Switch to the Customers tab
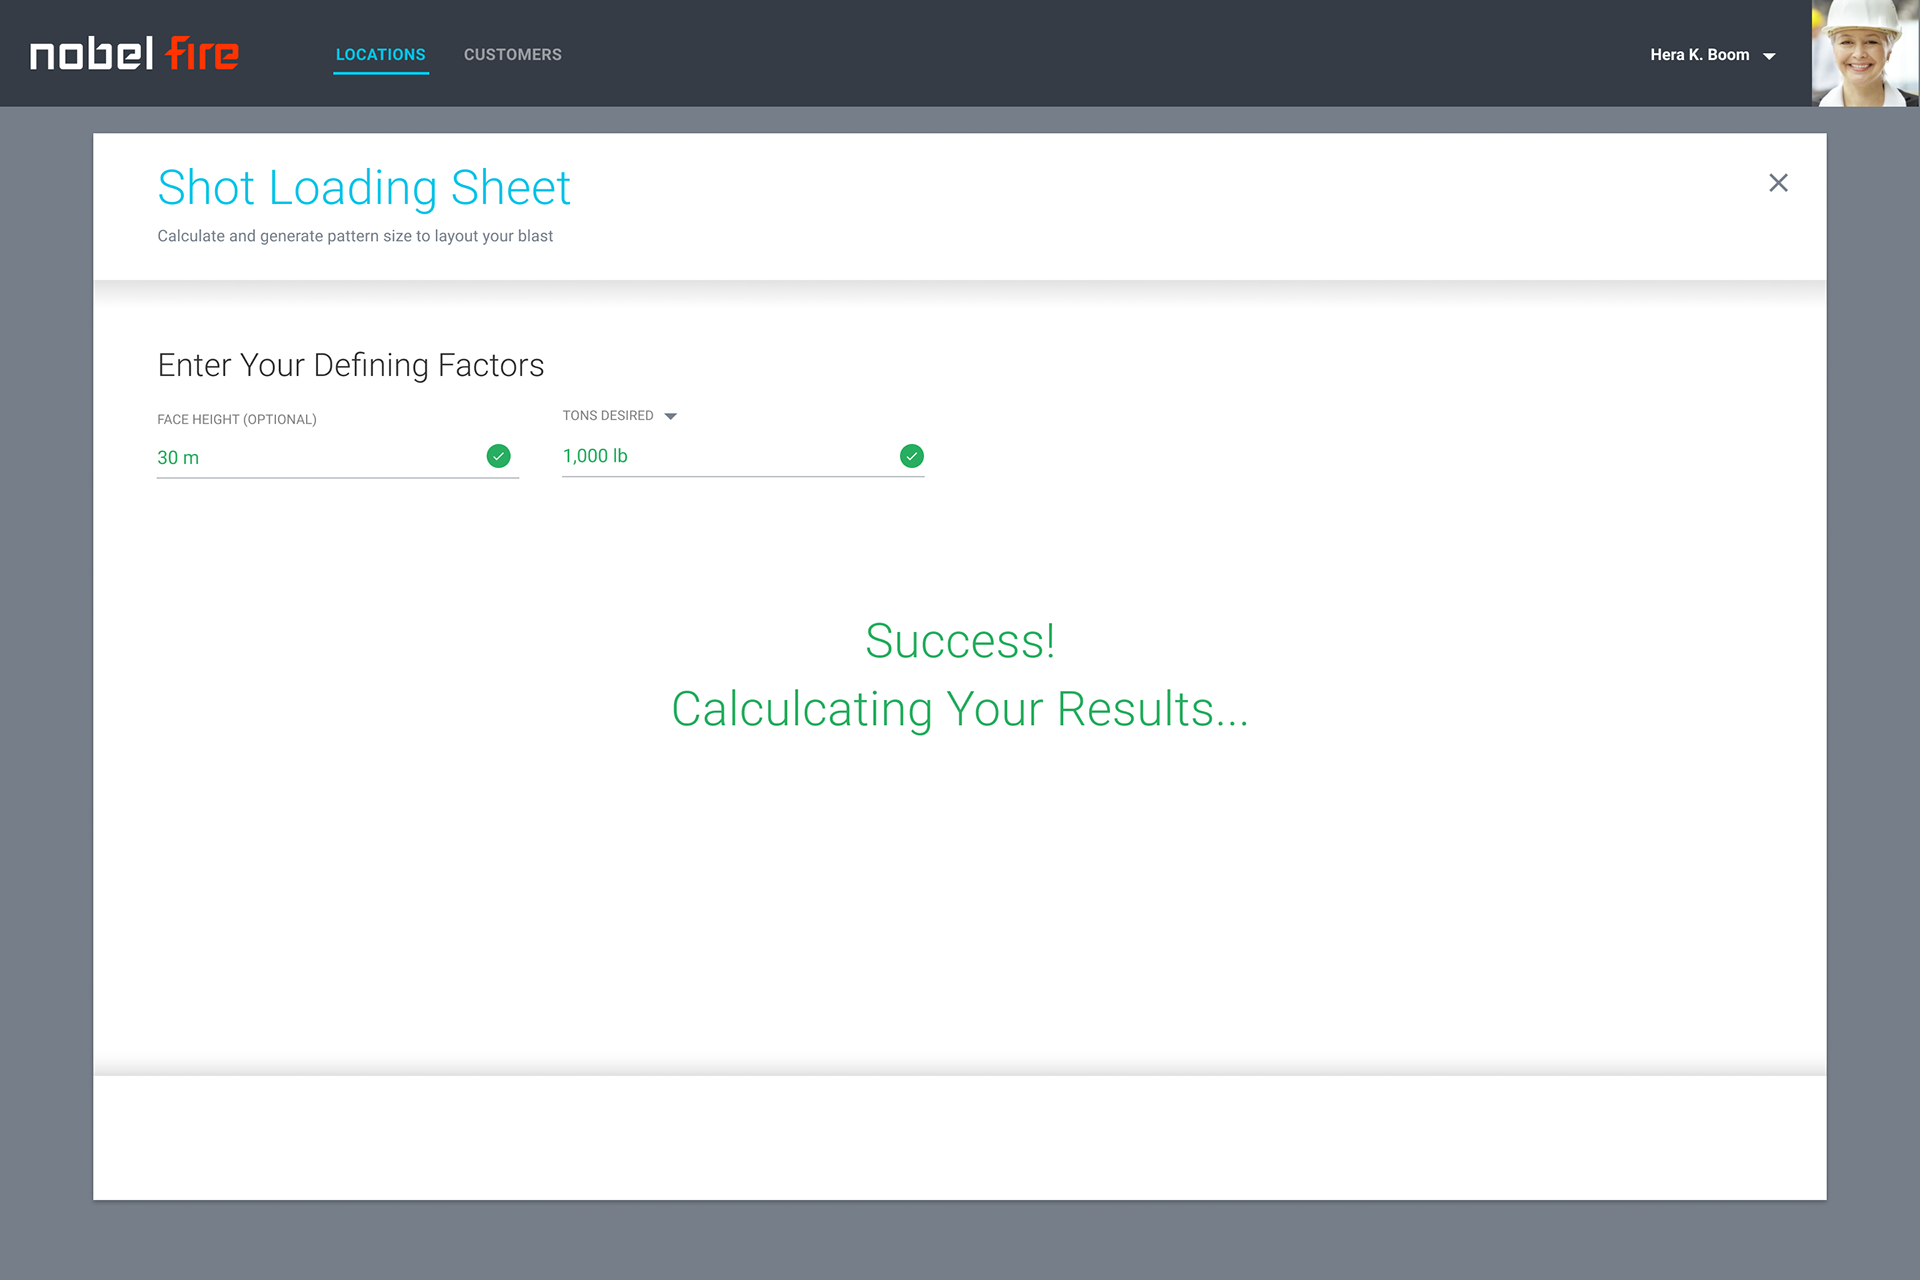The height and width of the screenshot is (1280, 1920). (x=512, y=55)
